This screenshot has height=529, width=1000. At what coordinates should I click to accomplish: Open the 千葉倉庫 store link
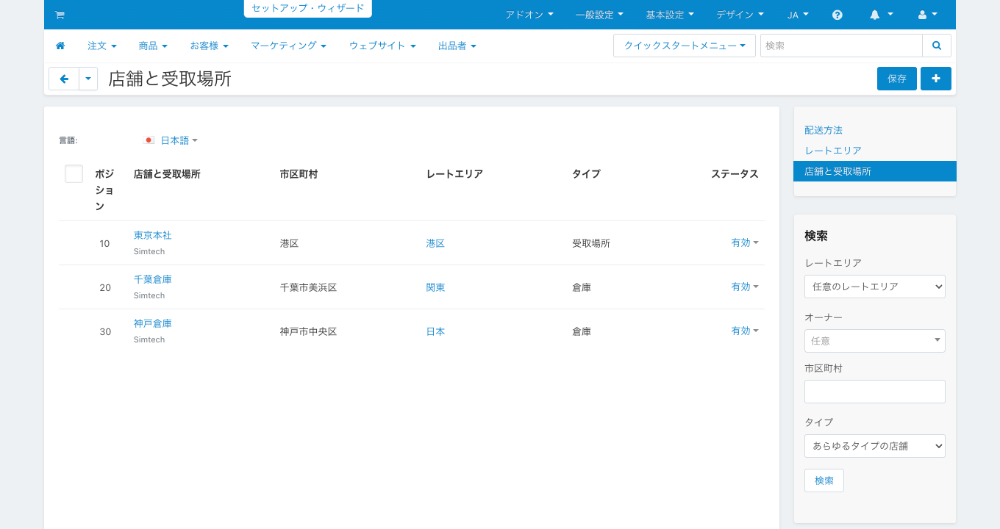152,279
